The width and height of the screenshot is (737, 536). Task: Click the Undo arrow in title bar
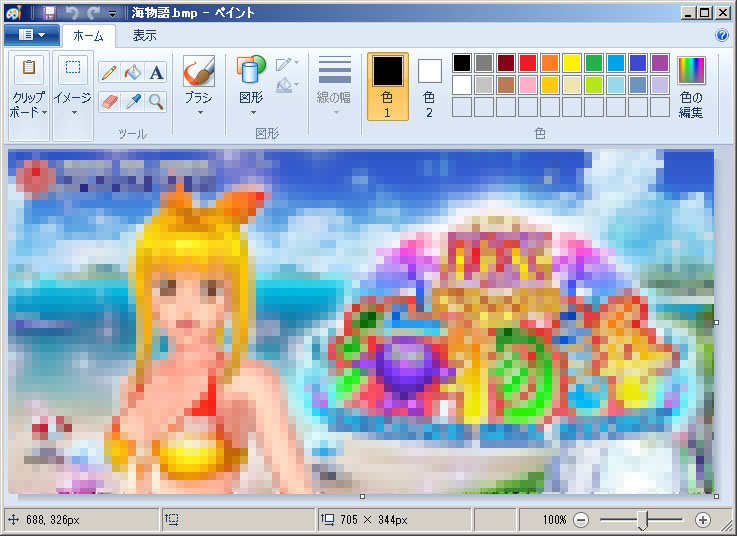72,13
